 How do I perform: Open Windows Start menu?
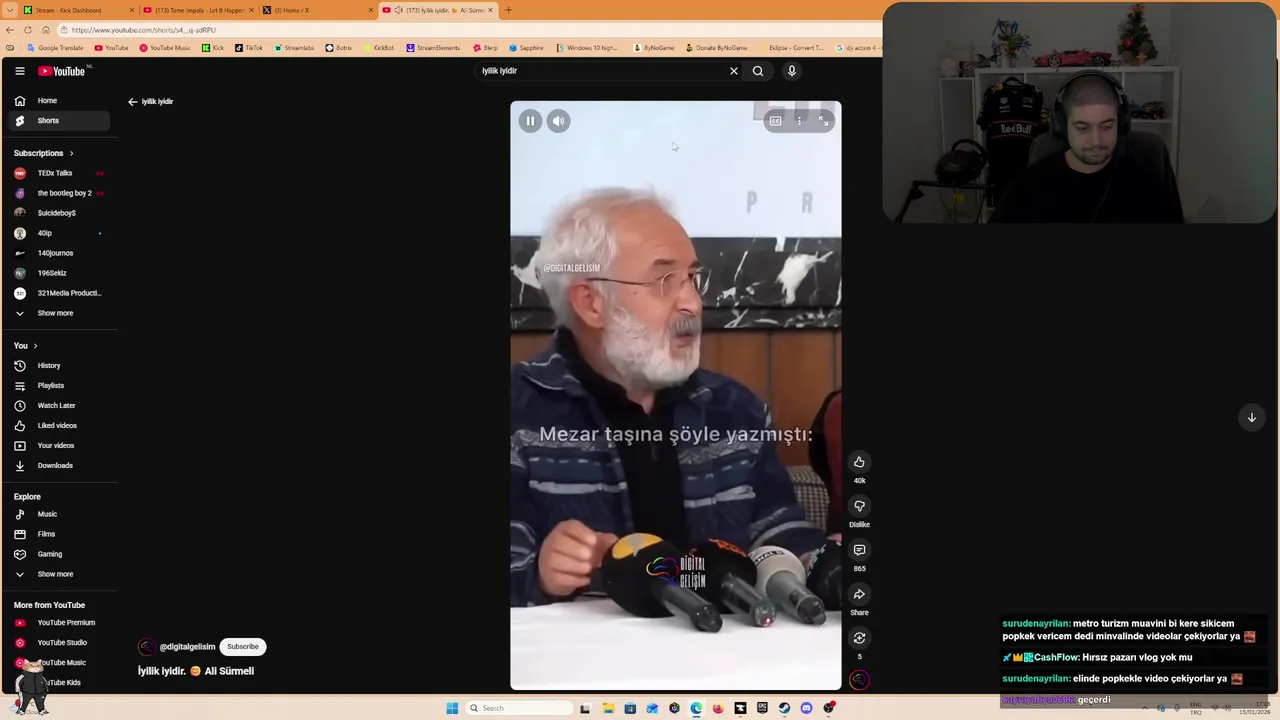coord(452,708)
